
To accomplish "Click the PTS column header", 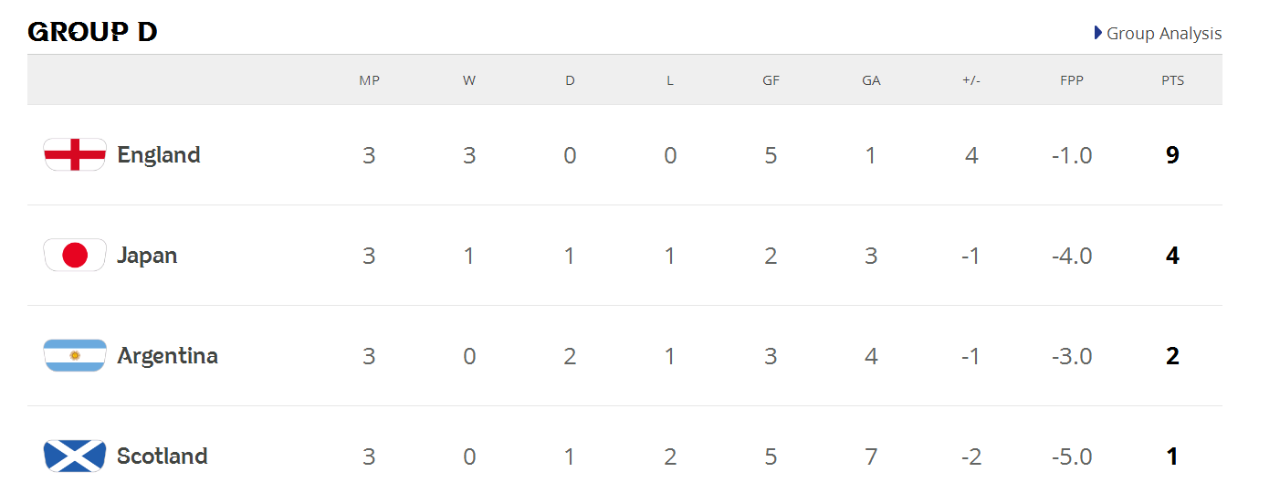I will point(1173,80).
